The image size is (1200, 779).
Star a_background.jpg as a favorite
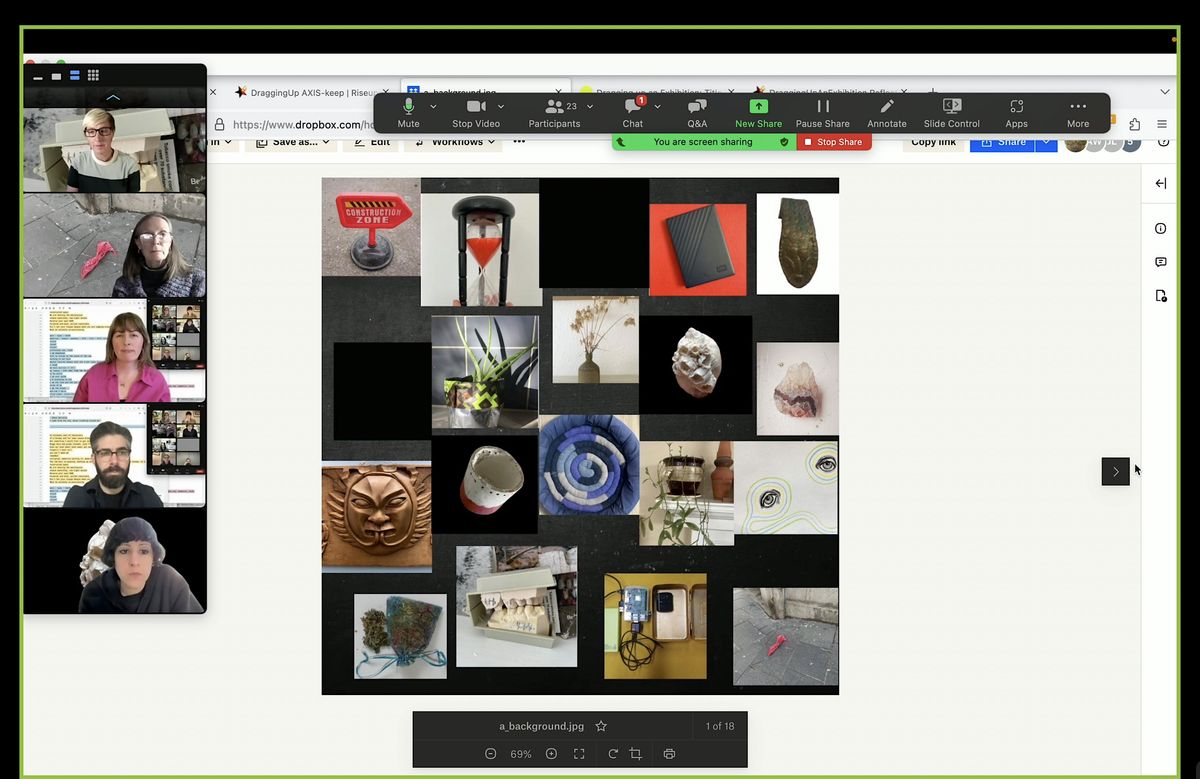point(601,726)
